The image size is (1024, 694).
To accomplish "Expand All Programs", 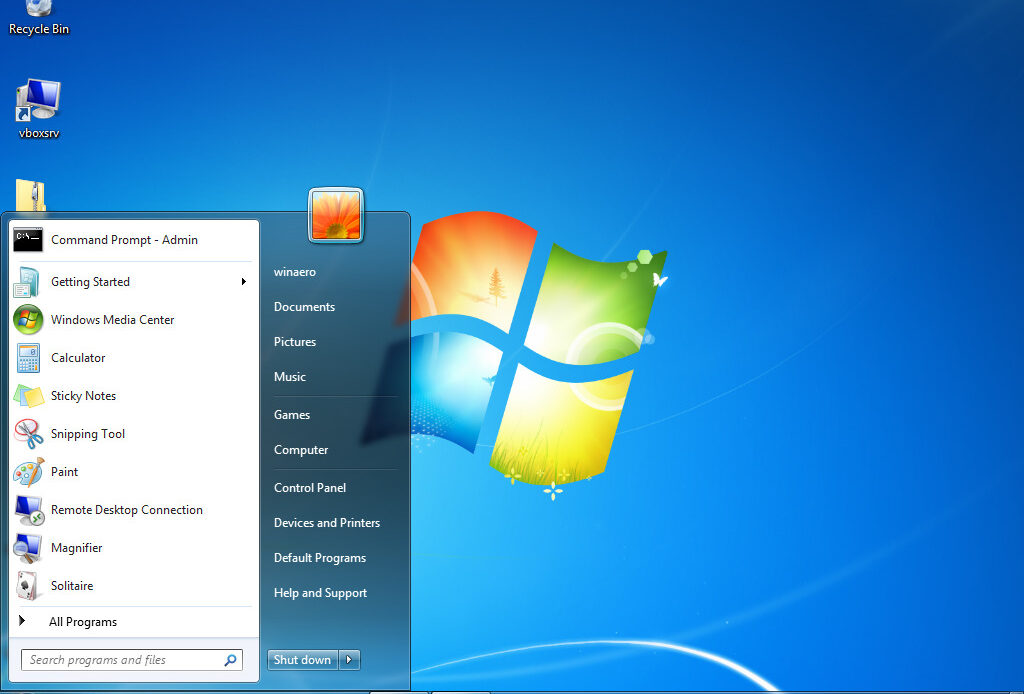I will pyautogui.click(x=83, y=622).
